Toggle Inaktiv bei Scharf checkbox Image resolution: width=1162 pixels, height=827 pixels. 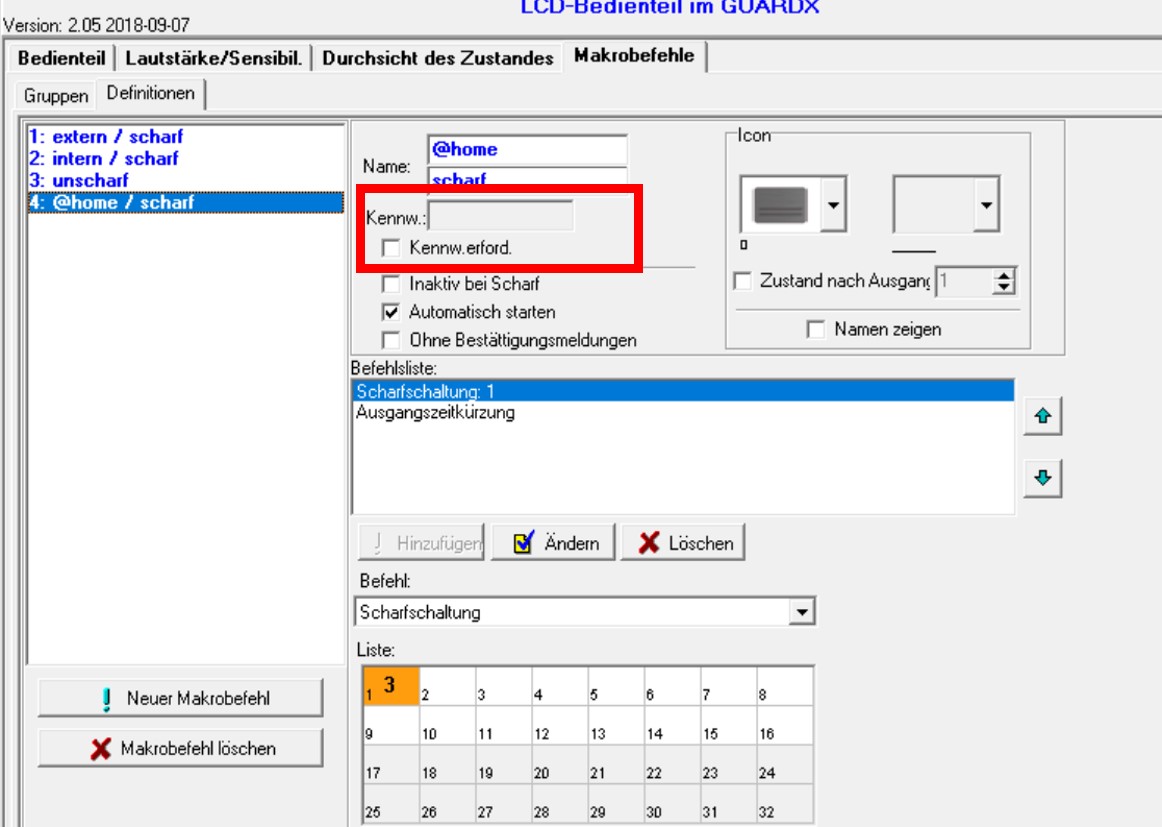(391, 284)
